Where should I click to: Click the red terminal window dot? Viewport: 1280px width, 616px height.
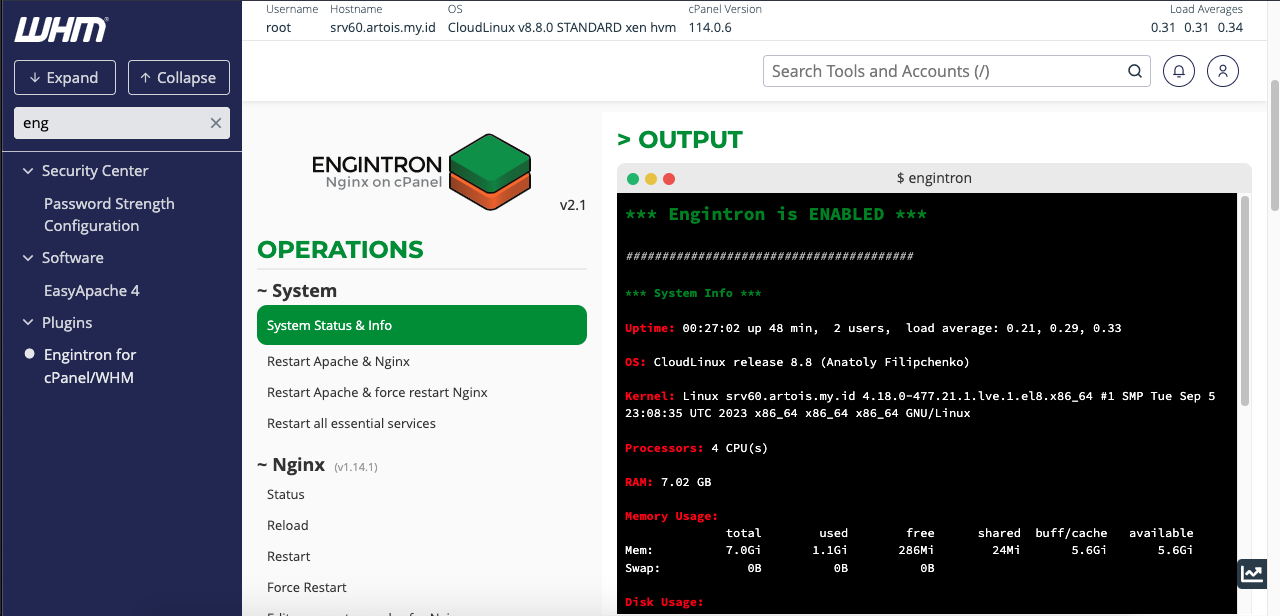669,179
